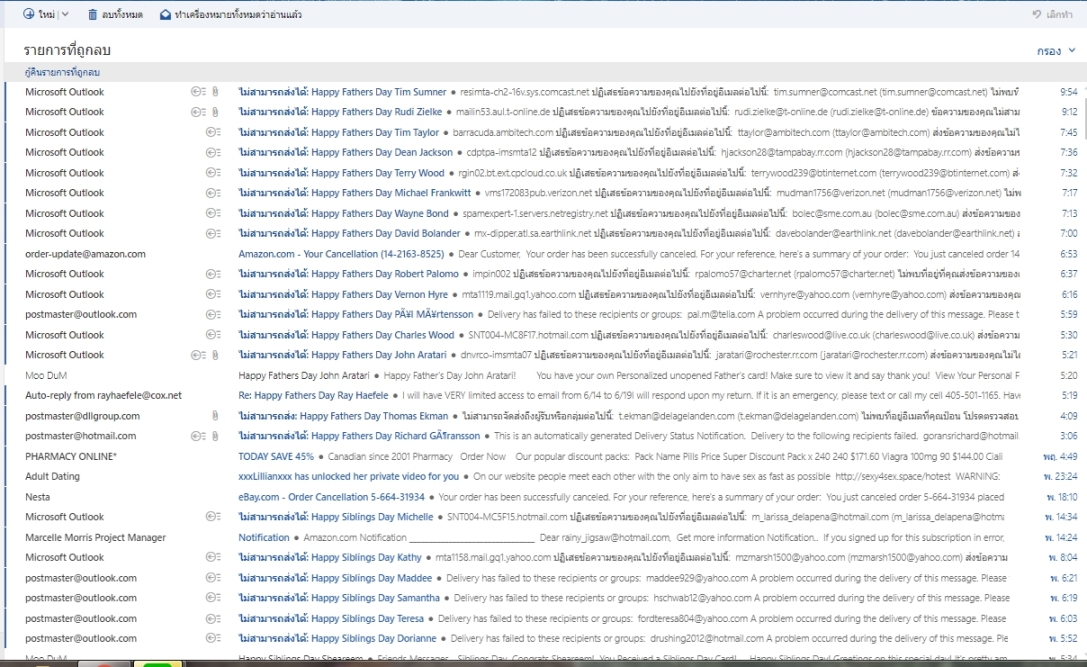Click the conversation icon on Terry Wood row
The image size is (1087, 667).
click(213, 173)
